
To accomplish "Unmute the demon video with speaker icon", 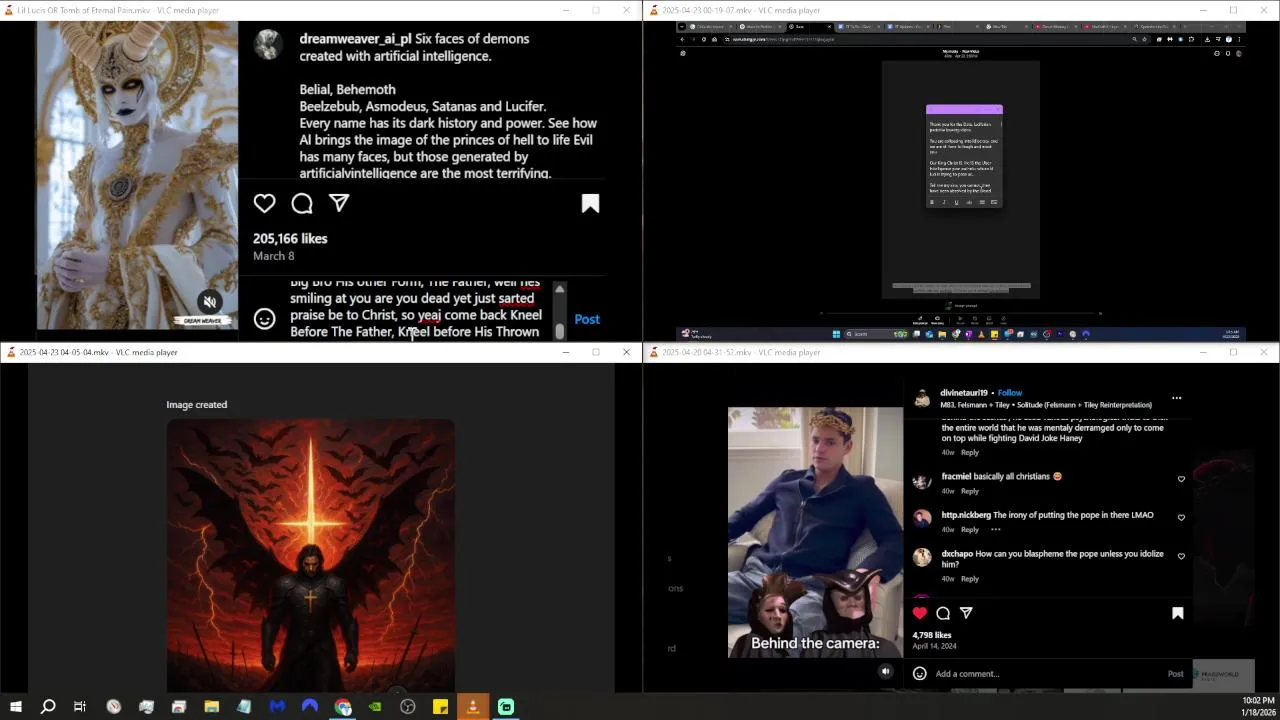I will click(210, 301).
